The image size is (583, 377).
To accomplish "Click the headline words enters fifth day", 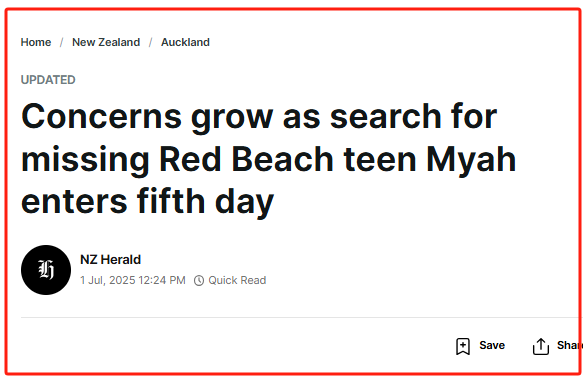I will pos(148,202).
